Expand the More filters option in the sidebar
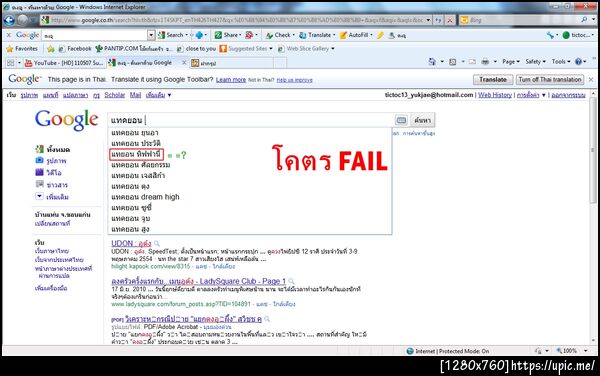This screenshot has width=600, height=376. click(x=52, y=197)
